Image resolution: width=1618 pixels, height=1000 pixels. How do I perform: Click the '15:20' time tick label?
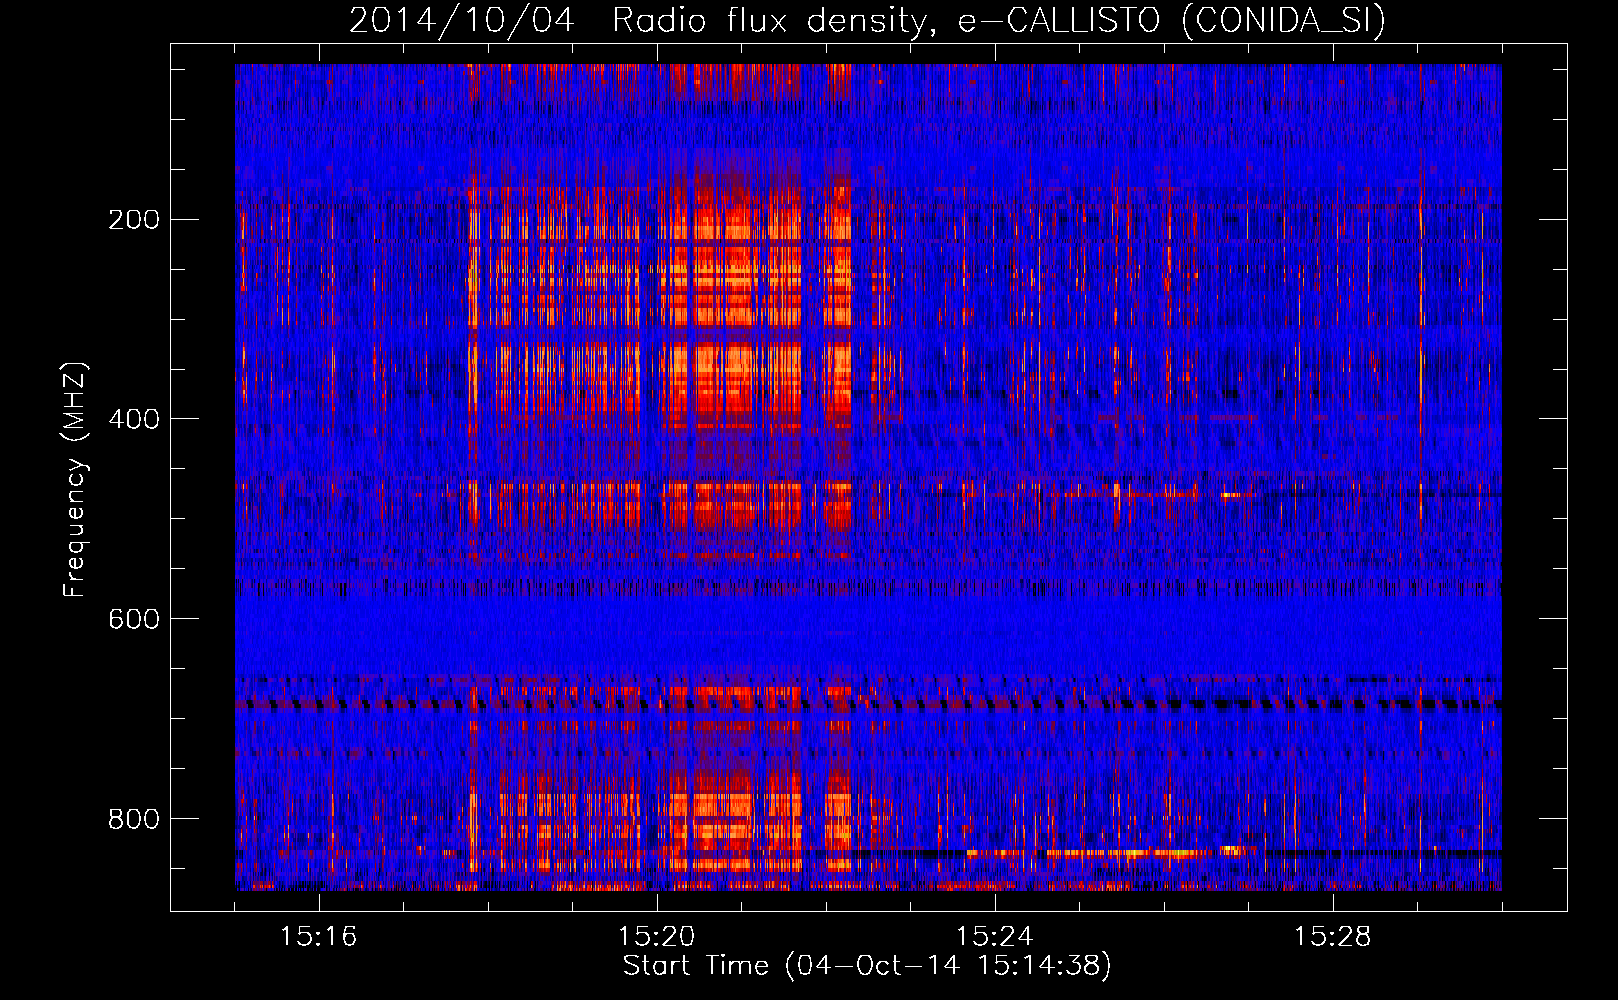pyautogui.click(x=657, y=936)
